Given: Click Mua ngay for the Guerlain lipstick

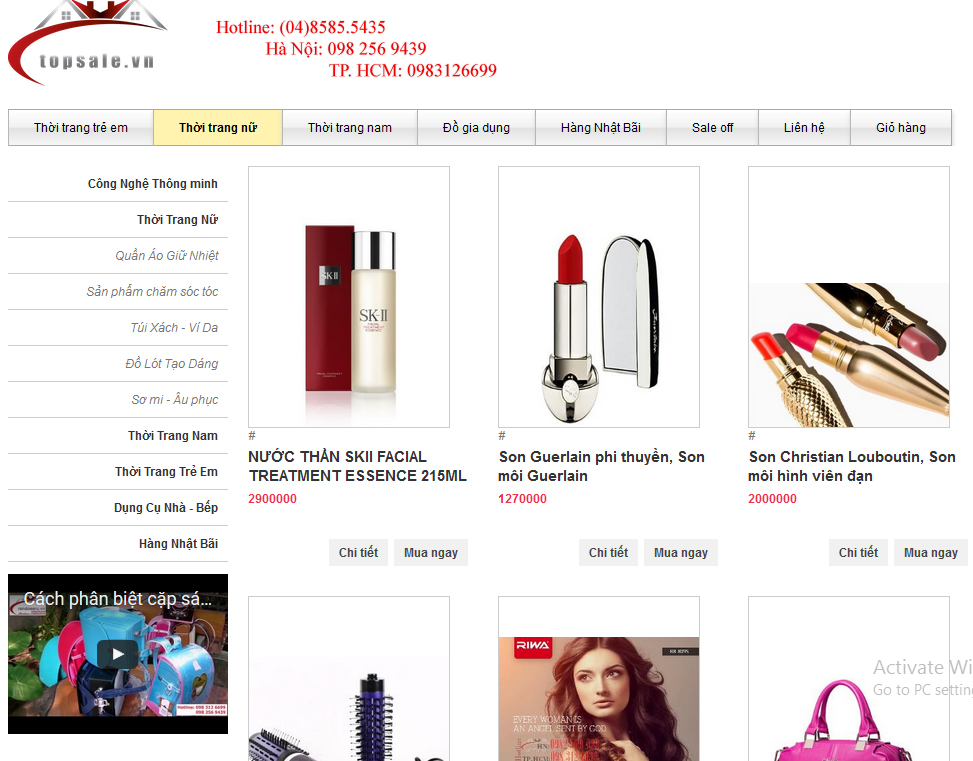Looking at the screenshot, I should pyautogui.click(x=680, y=553).
